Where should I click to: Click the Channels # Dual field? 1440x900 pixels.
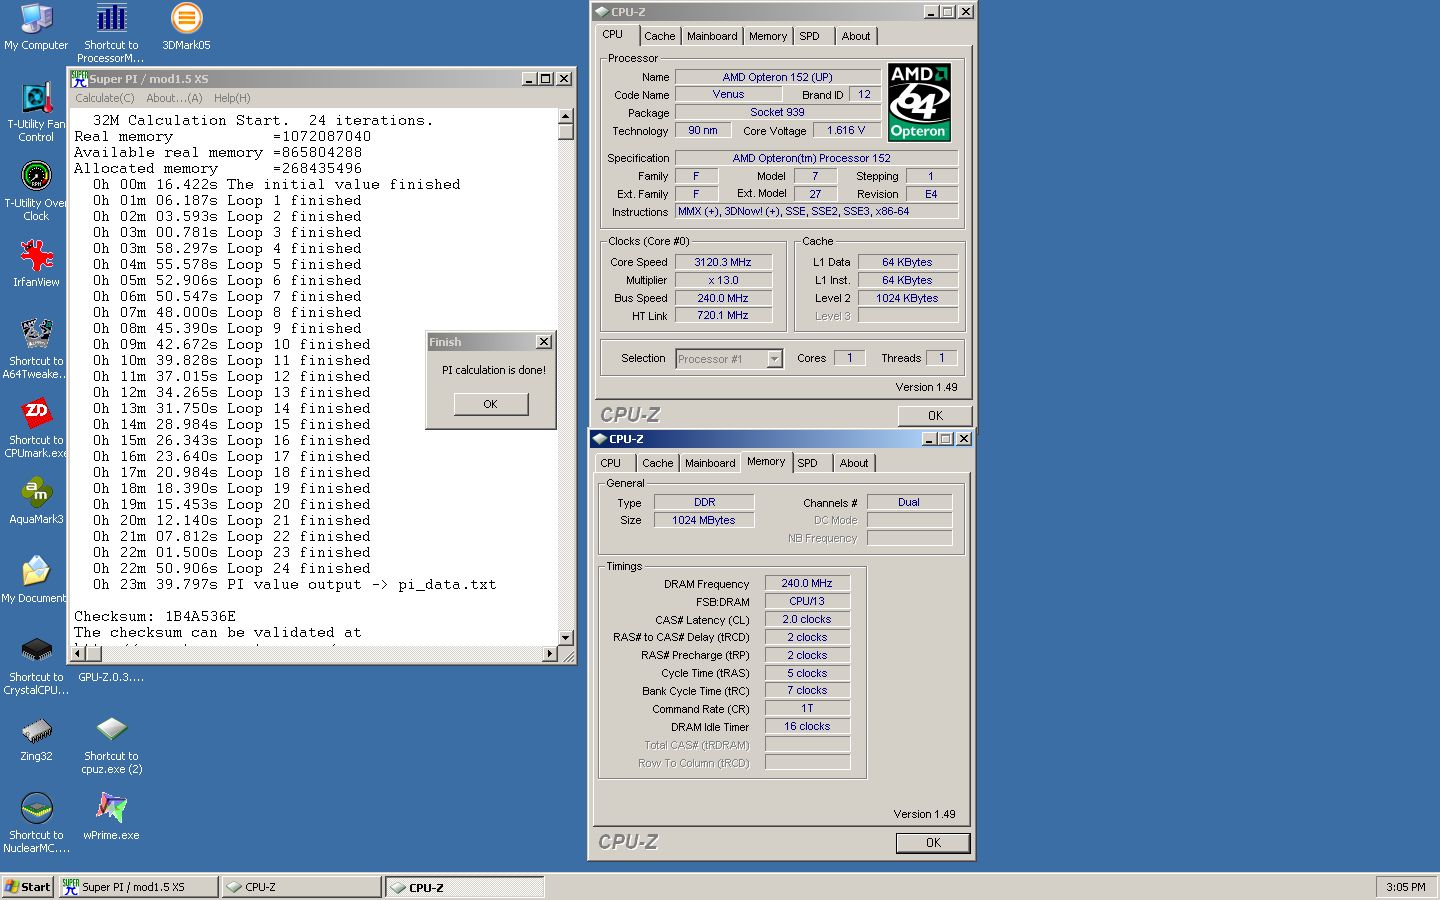click(x=909, y=502)
